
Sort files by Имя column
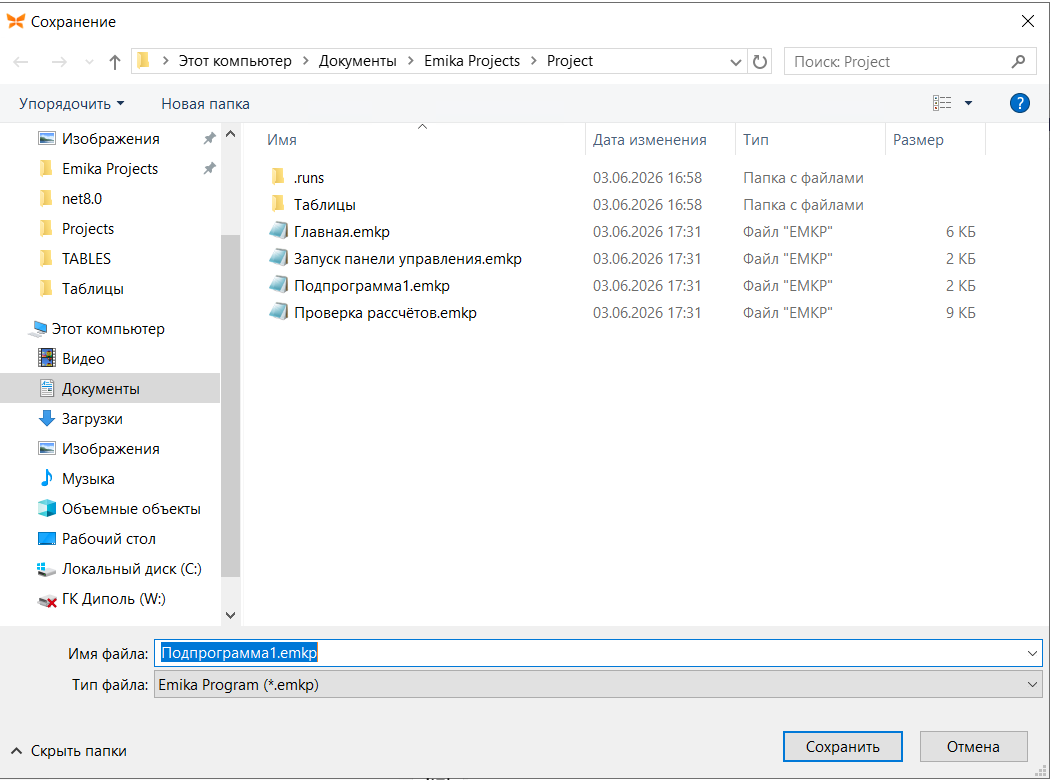pyautogui.click(x=281, y=140)
